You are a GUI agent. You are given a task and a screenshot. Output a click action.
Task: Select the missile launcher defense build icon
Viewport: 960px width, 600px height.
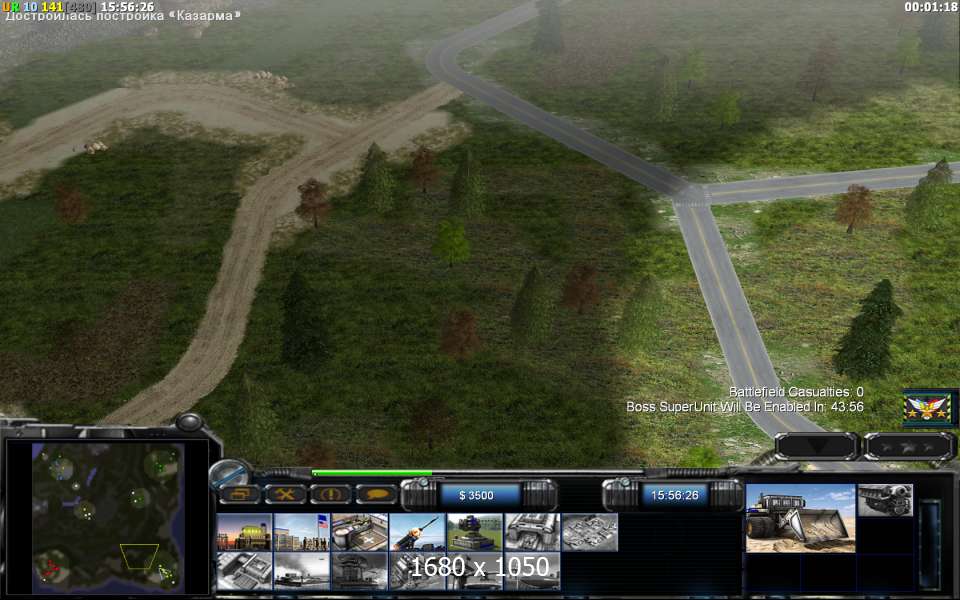point(417,532)
